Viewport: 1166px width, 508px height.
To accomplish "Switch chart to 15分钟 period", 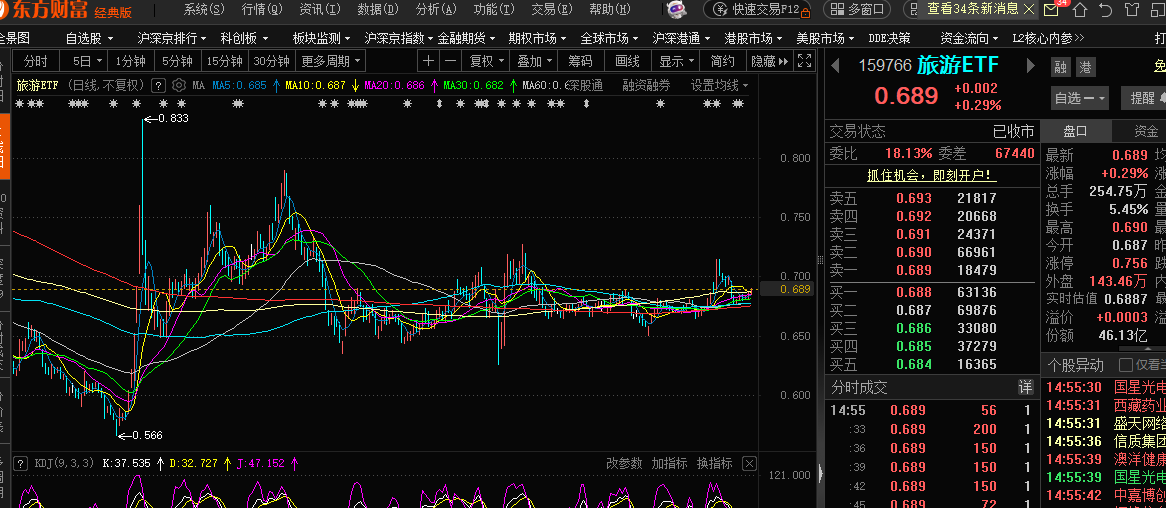I will (225, 61).
